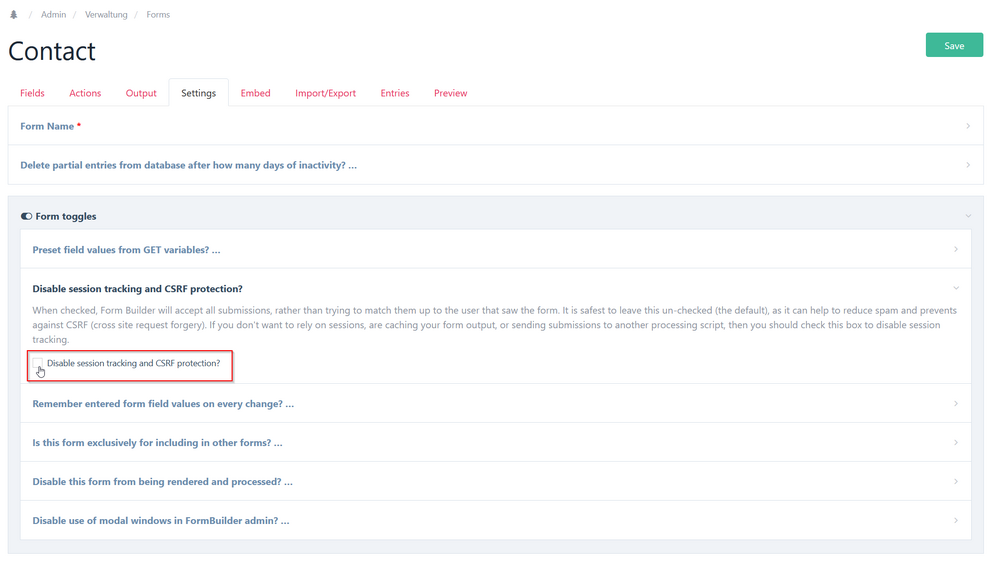Go to Forms breadcrumb link
The height and width of the screenshot is (561, 1000).
158,15
